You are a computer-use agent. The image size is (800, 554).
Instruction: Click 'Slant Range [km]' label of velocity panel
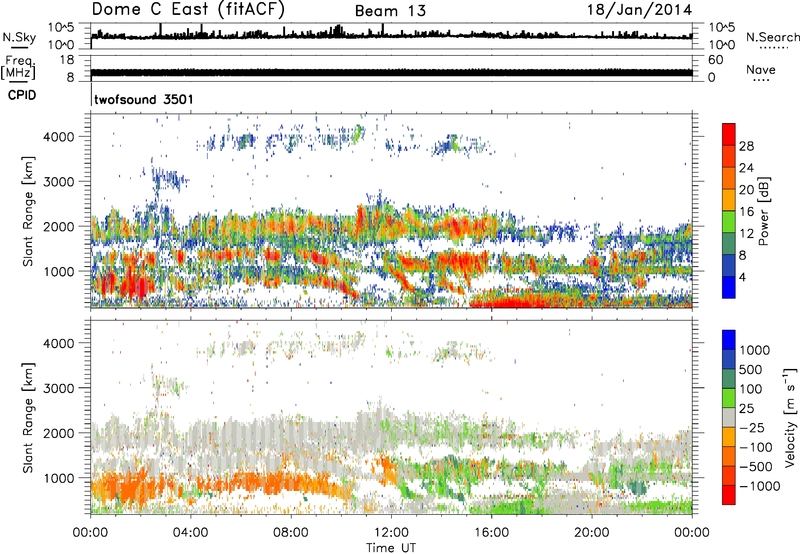pos(28,418)
